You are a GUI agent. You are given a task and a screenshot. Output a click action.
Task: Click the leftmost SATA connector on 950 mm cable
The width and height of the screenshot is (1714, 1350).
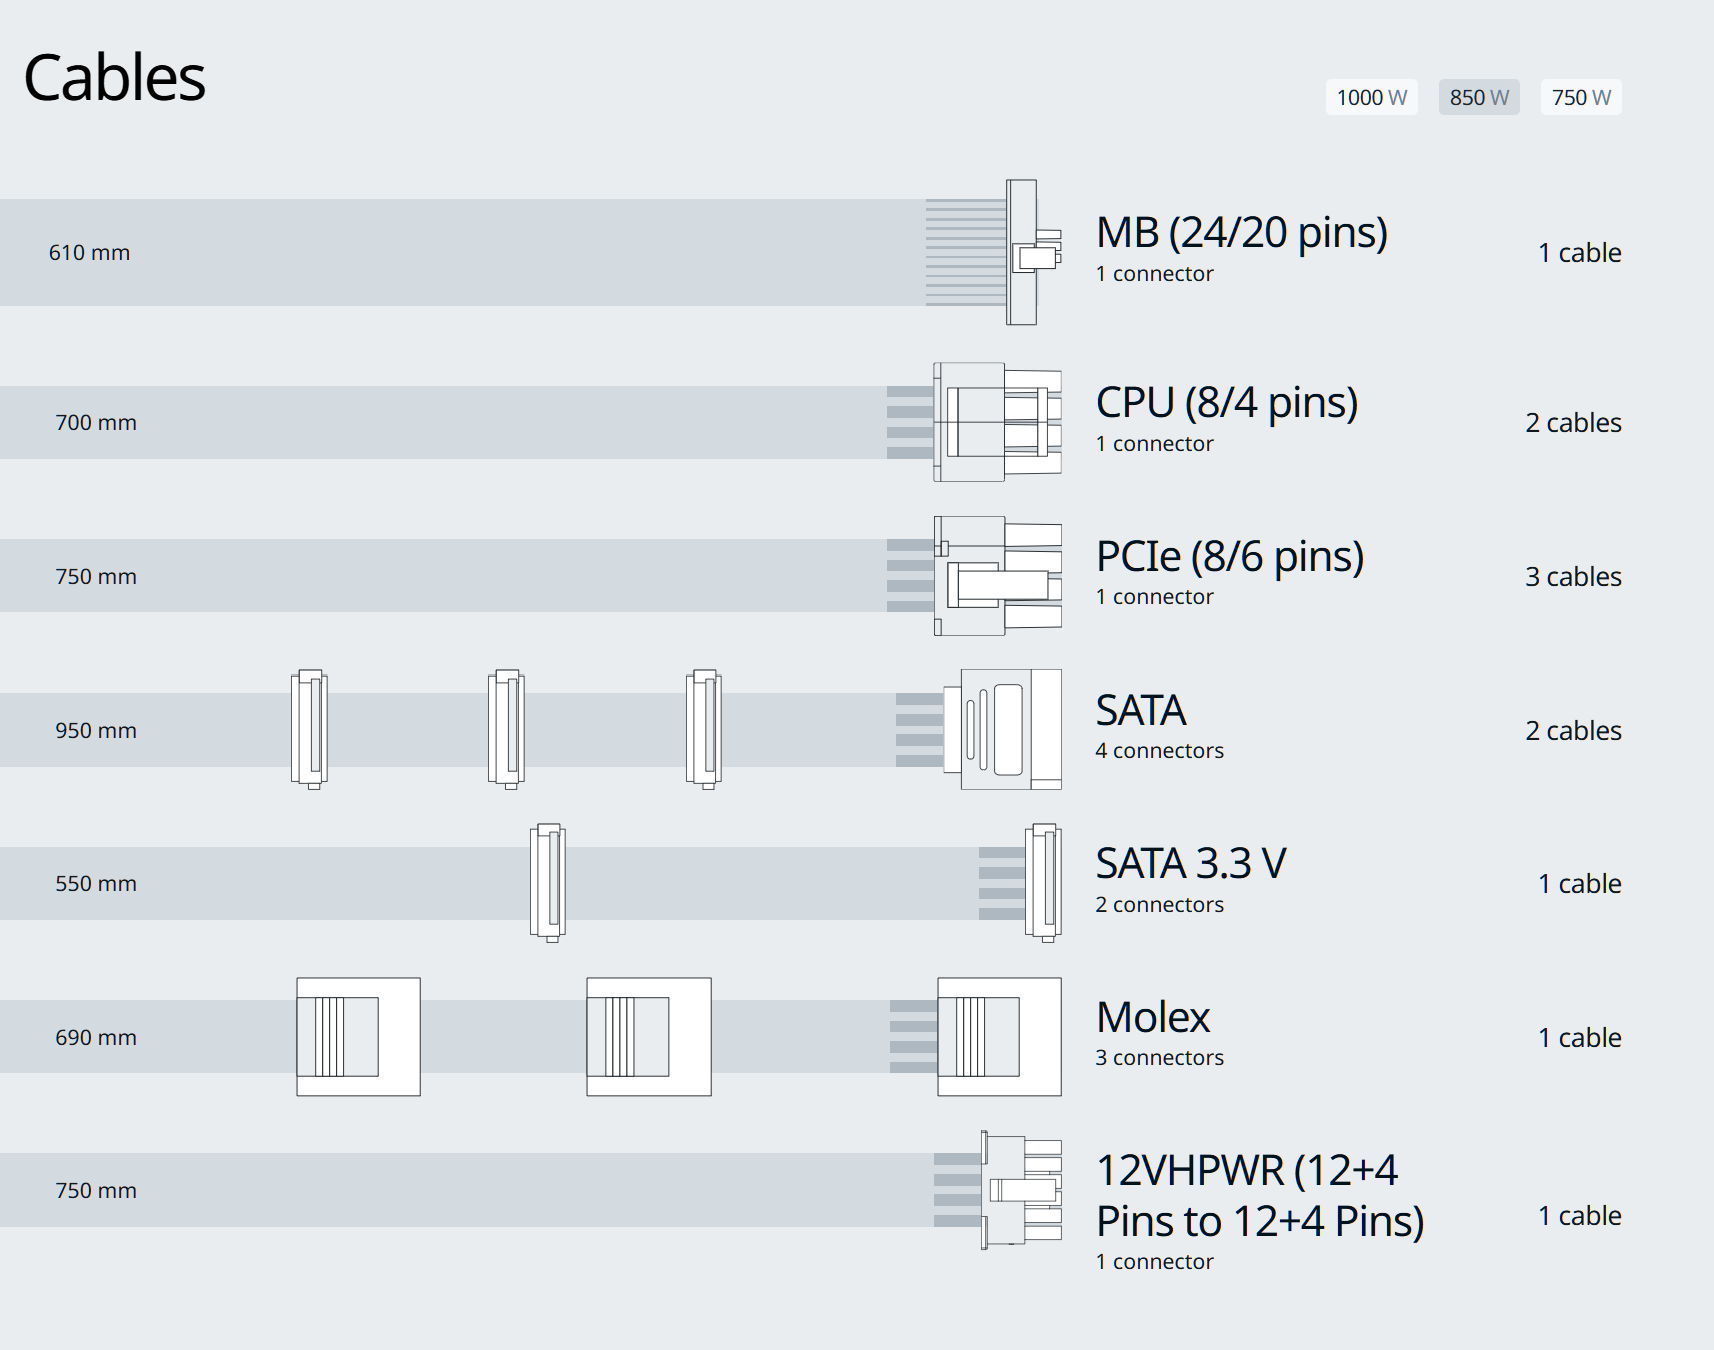(309, 729)
